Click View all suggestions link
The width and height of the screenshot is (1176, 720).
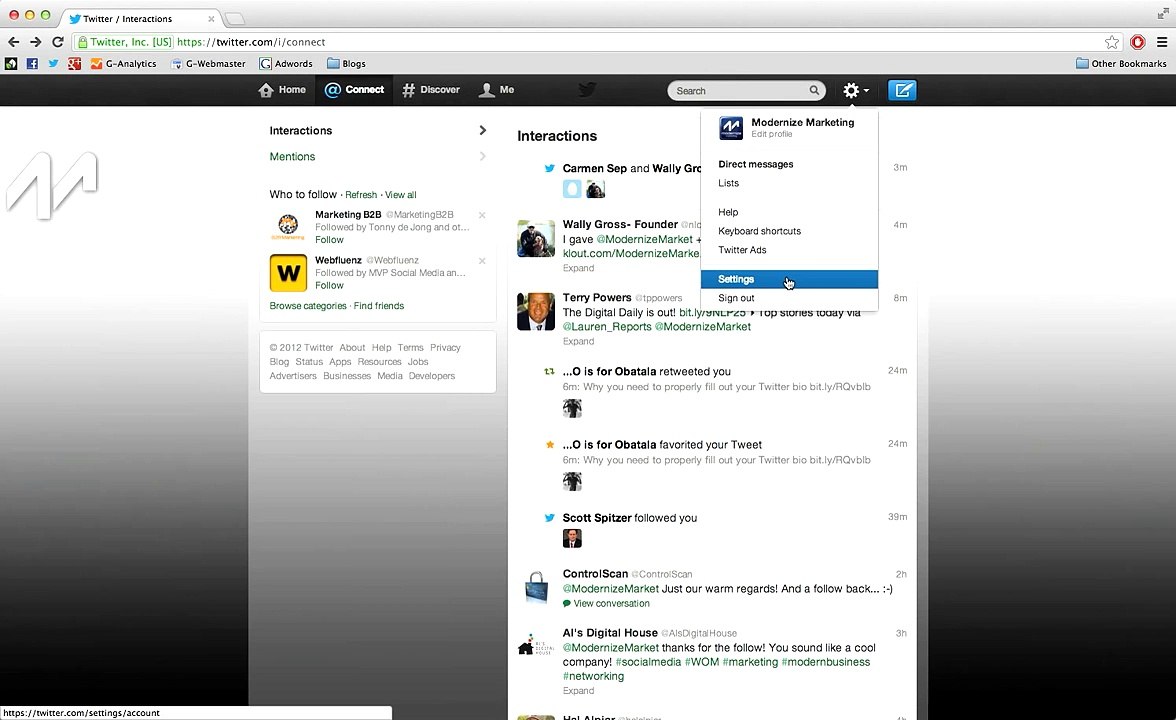[400, 195]
